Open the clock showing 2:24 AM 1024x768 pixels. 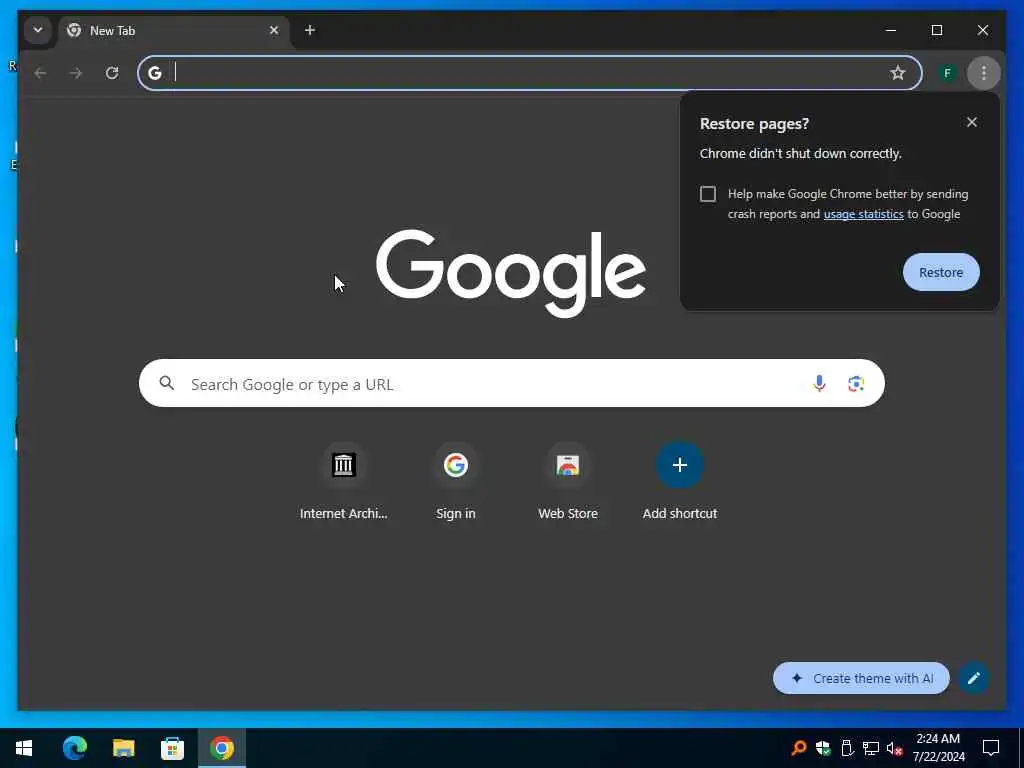(938, 748)
